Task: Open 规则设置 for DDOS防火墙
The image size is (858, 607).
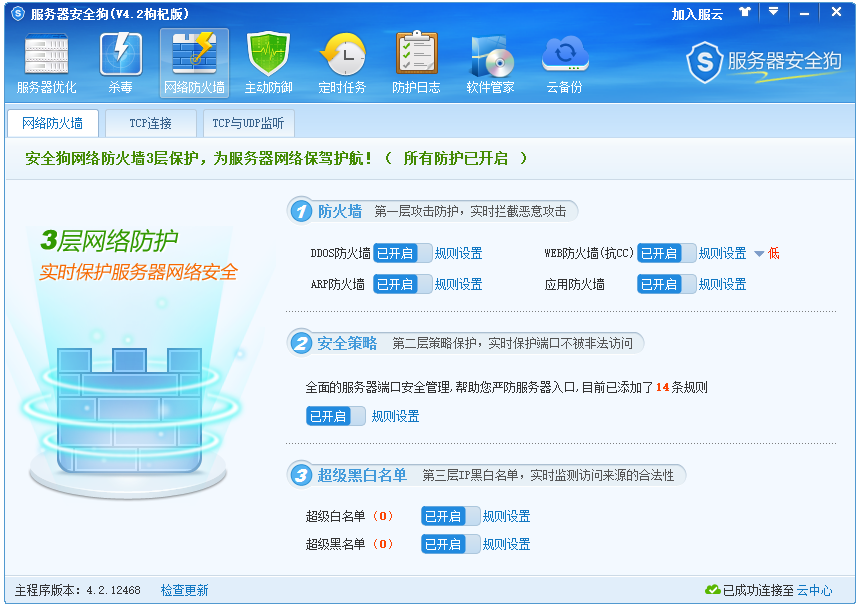Action: click(459, 253)
